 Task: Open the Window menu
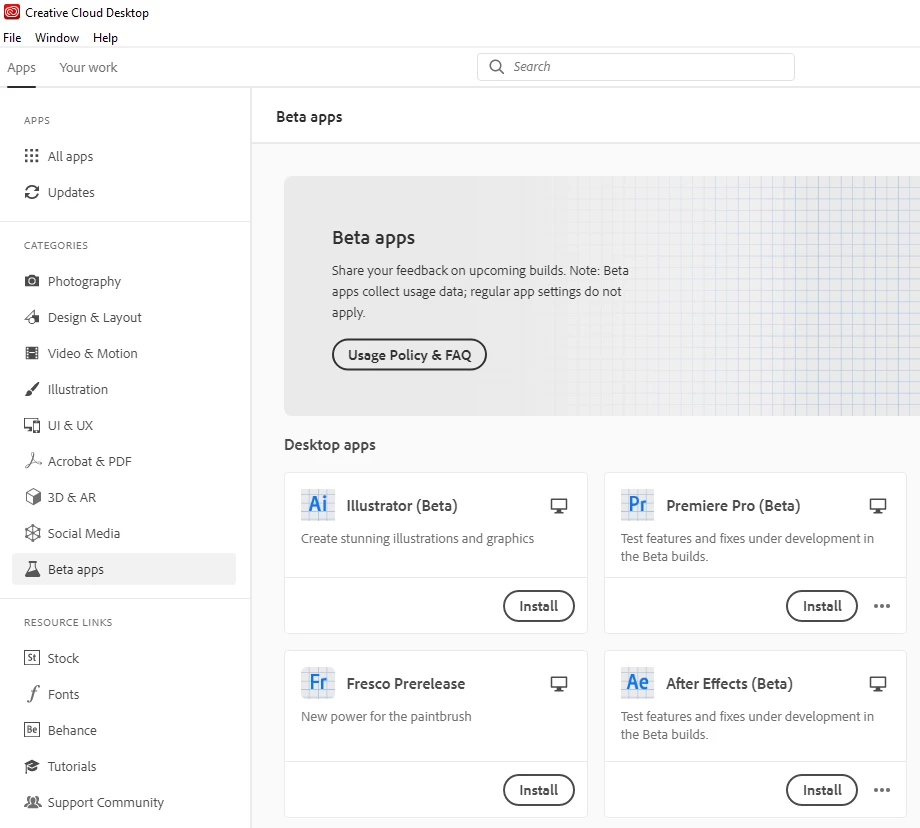tap(57, 38)
